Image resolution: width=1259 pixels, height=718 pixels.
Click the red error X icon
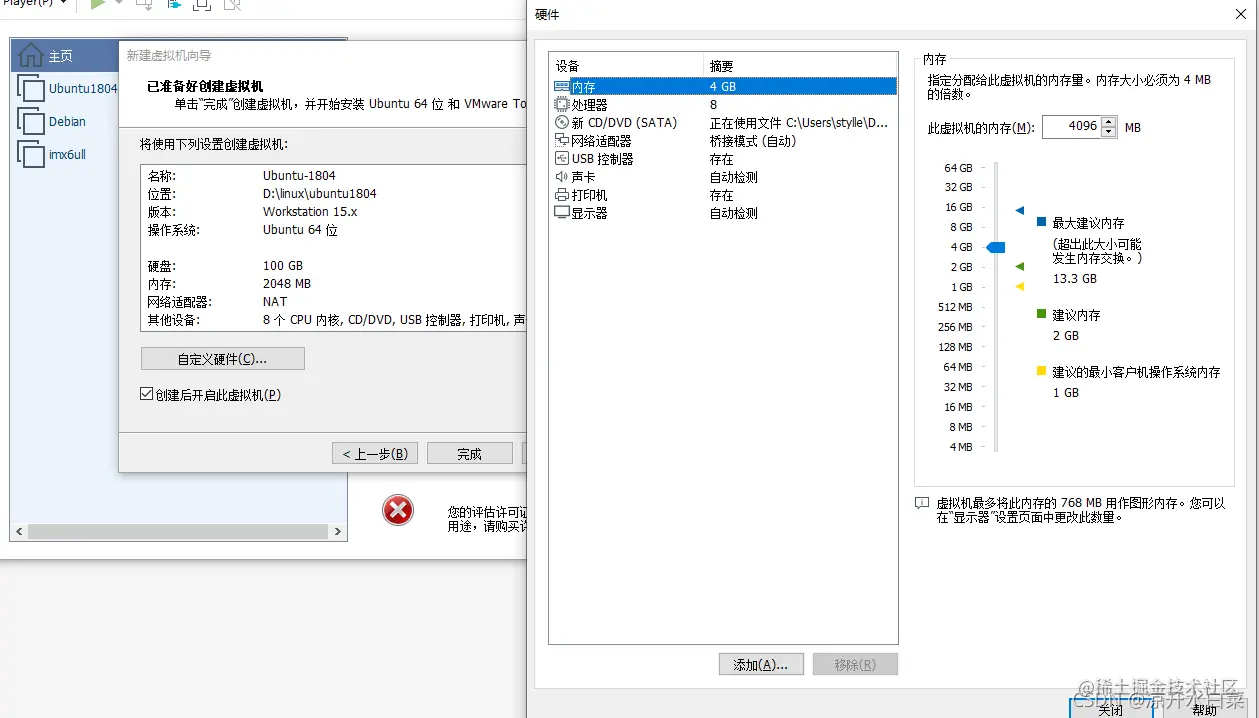click(398, 511)
